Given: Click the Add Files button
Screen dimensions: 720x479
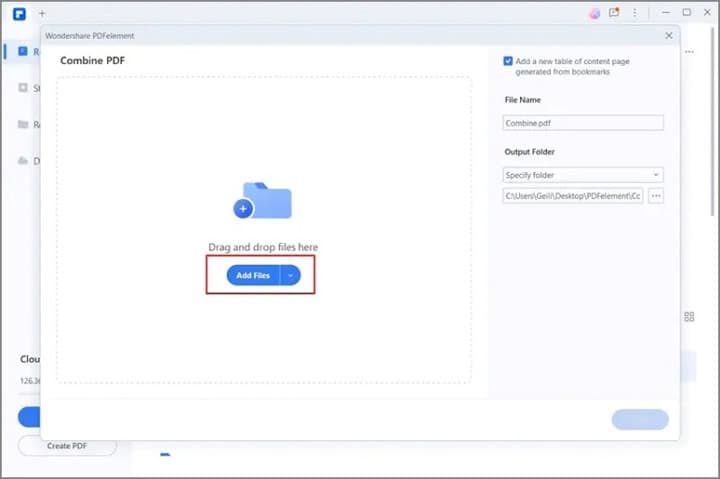Looking at the screenshot, I should (253, 275).
